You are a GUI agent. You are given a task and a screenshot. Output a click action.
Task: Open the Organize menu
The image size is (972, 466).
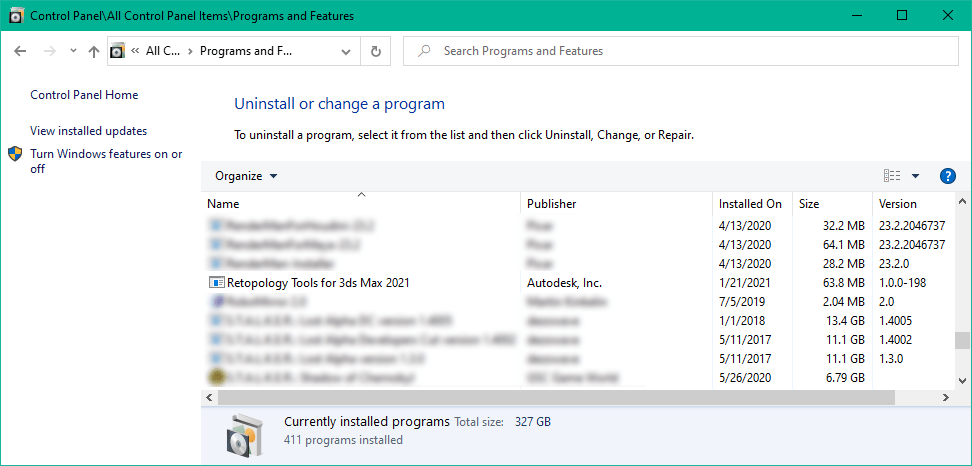pyautogui.click(x=246, y=176)
